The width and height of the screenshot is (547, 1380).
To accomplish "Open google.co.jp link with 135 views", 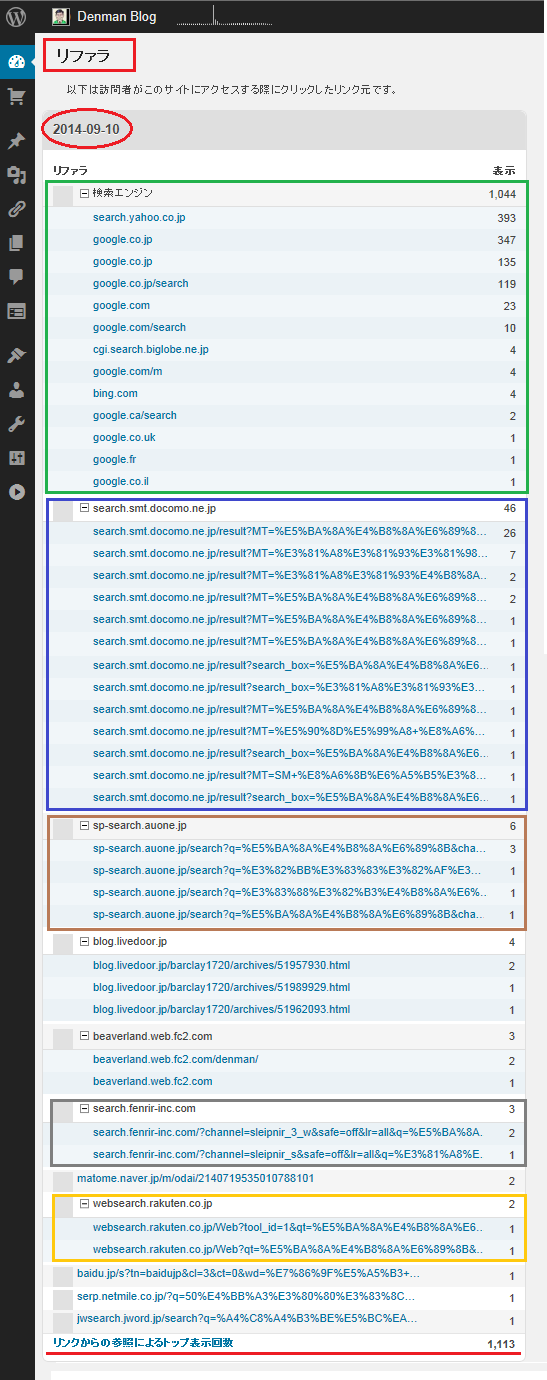I will tap(122, 261).
